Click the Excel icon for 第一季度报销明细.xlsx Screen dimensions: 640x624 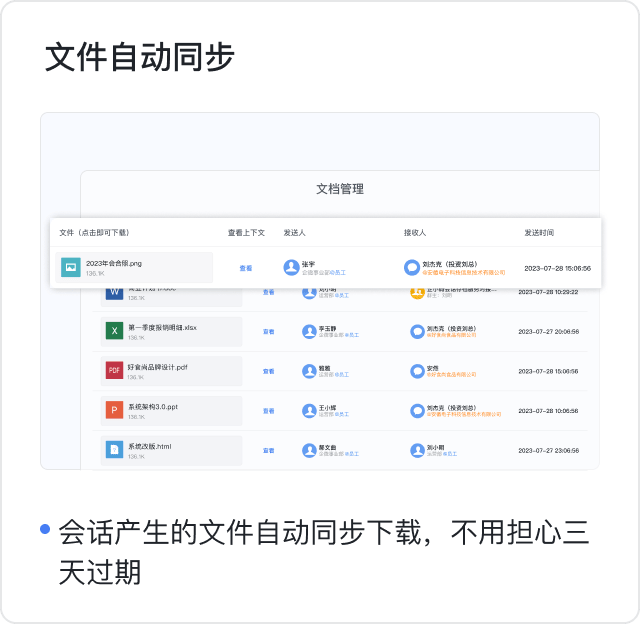point(114,331)
